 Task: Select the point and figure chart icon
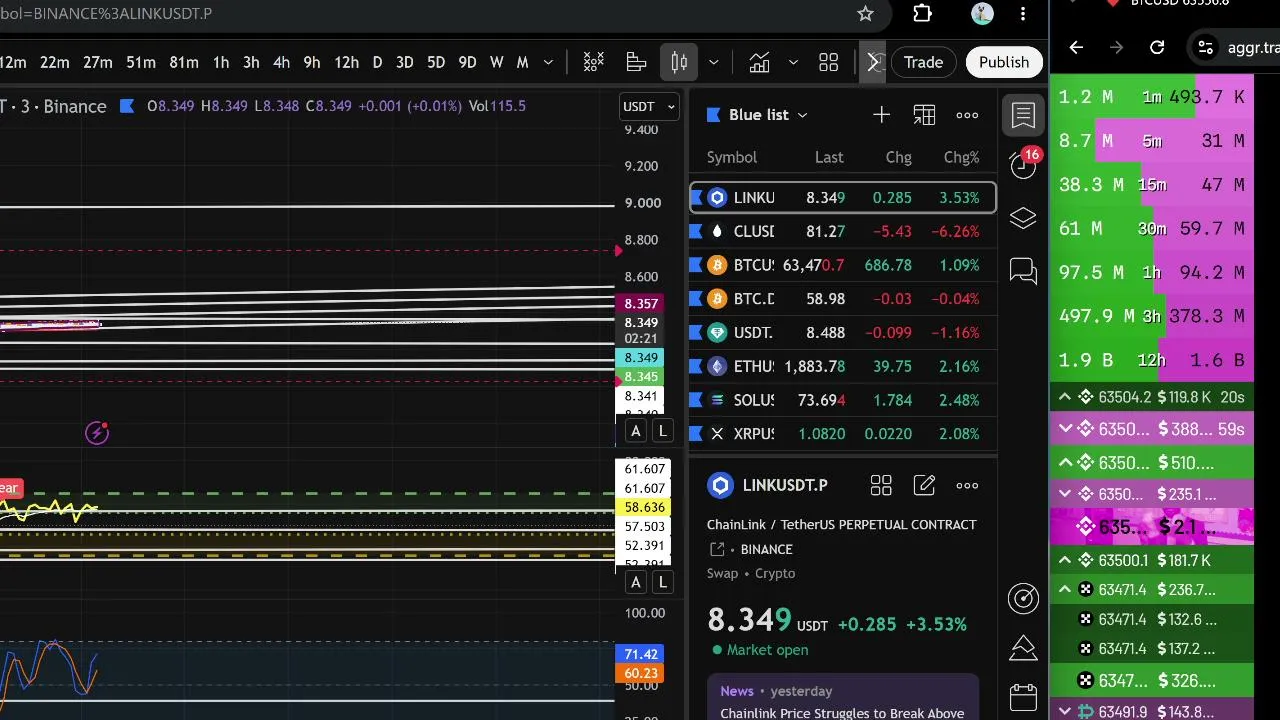tap(594, 62)
